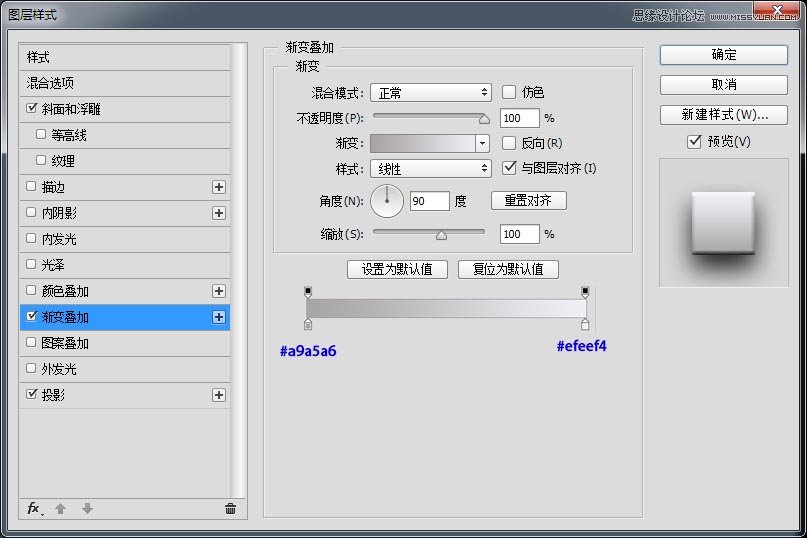Viewport: 807px width, 538px height.
Task: Add another 颜色叠加 effect with its plus icon
Action: click(219, 291)
